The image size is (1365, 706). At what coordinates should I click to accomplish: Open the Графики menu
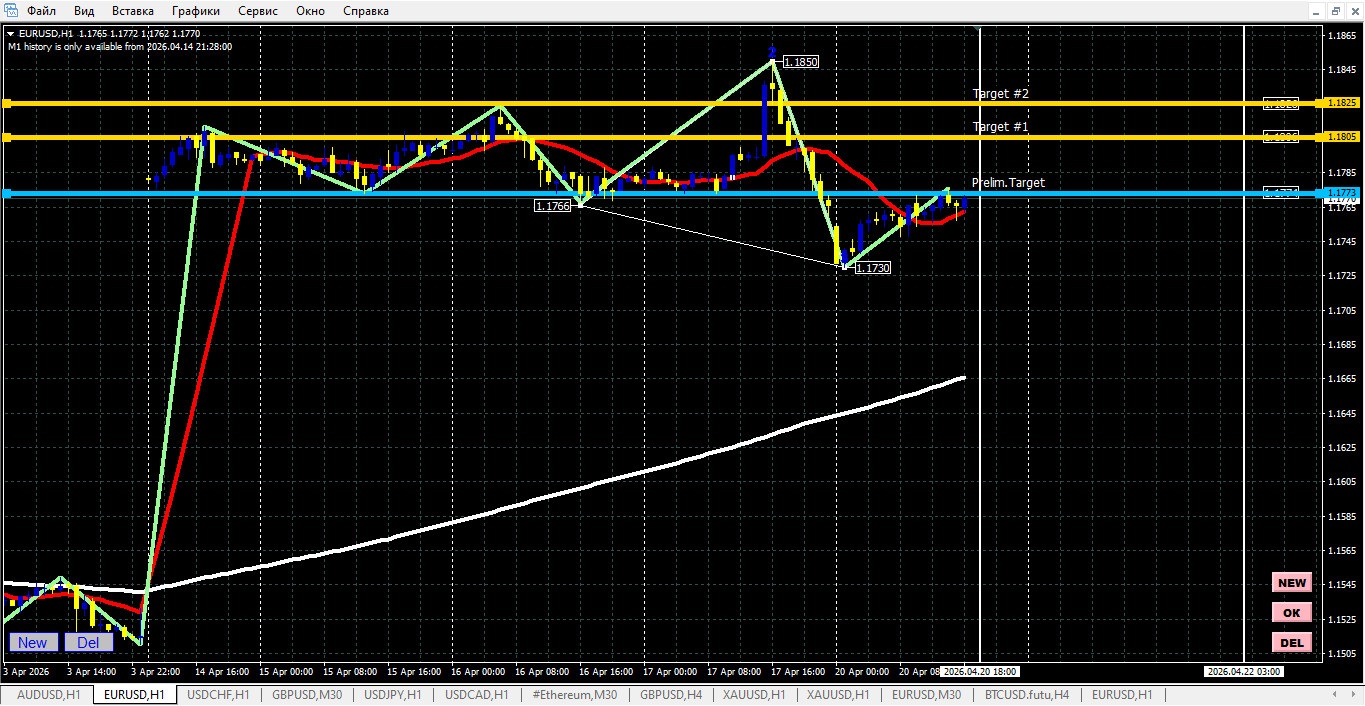[196, 11]
